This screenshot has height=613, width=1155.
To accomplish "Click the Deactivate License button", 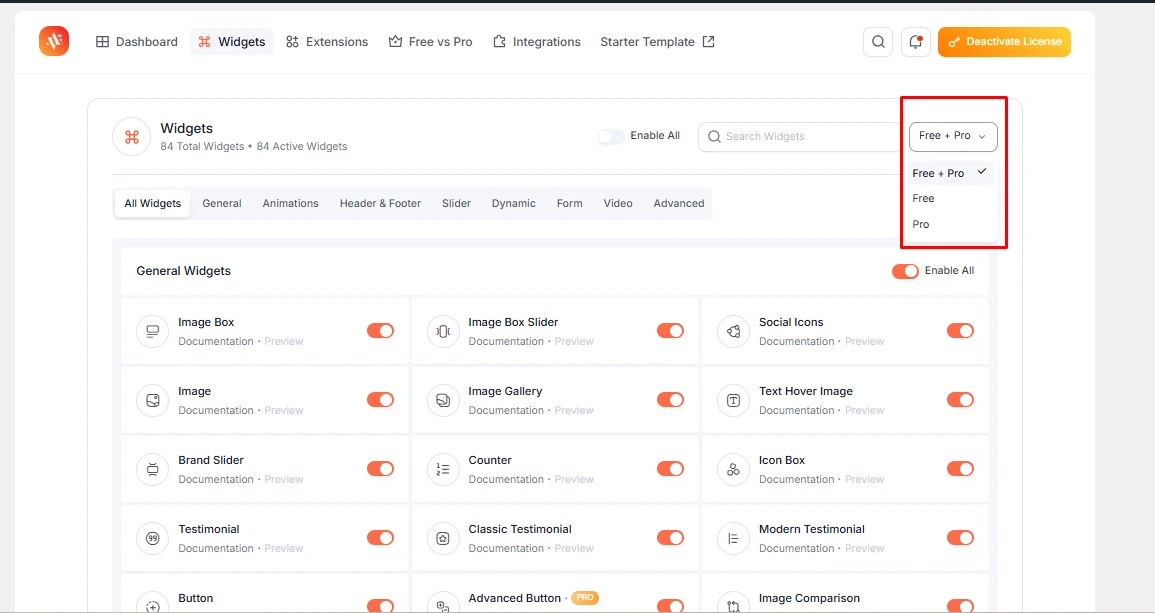I will [x=1004, y=42].
